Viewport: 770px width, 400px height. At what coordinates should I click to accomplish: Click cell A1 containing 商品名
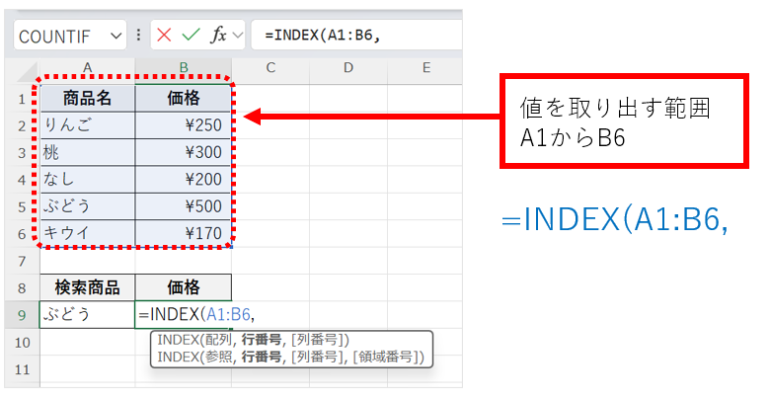(87, 99)
